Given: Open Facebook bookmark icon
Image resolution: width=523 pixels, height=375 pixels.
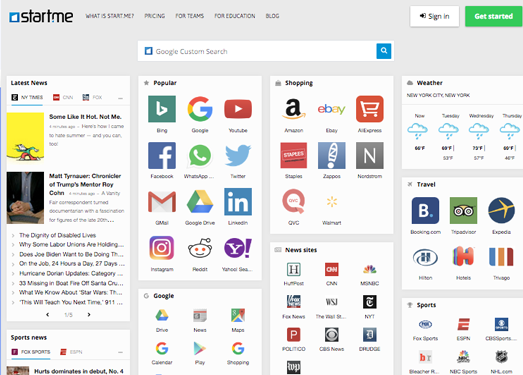Looking at the screenshot, I should pos(162,155).
